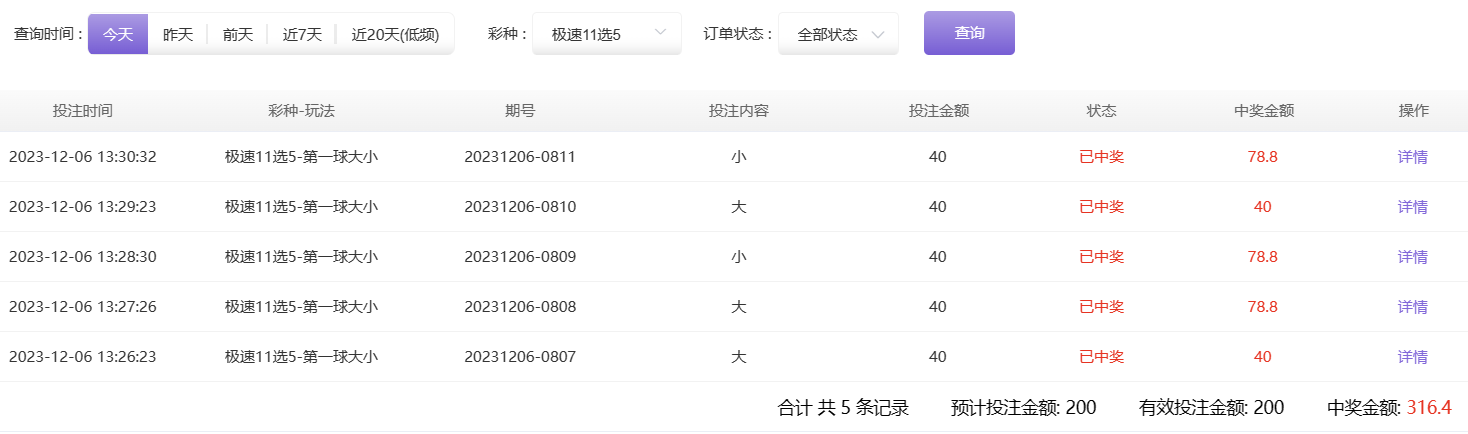Click the 中奖金额 column header
The width and height of the screenshot is (1468, 434).
1264,111
